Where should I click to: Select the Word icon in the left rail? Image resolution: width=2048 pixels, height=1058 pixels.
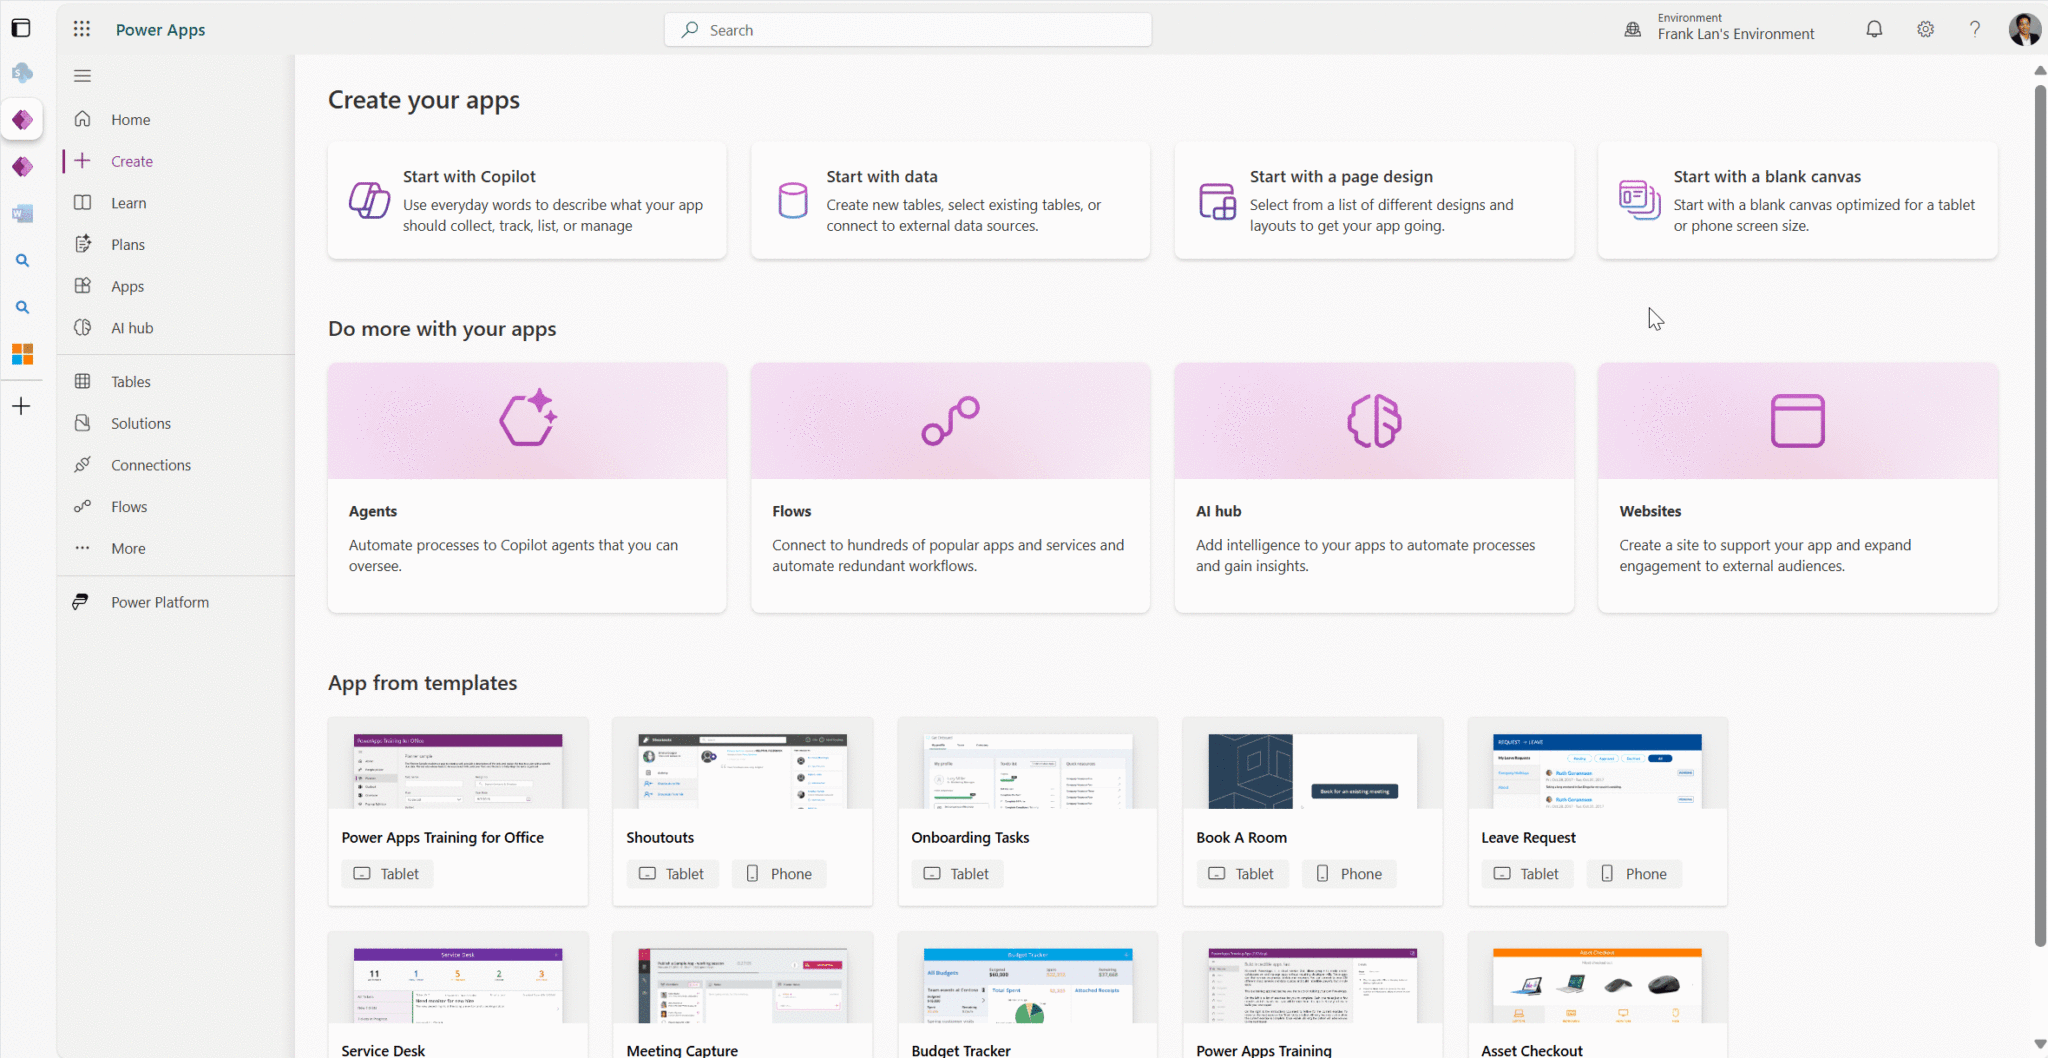pyautogui.click(x=22, y=213)
